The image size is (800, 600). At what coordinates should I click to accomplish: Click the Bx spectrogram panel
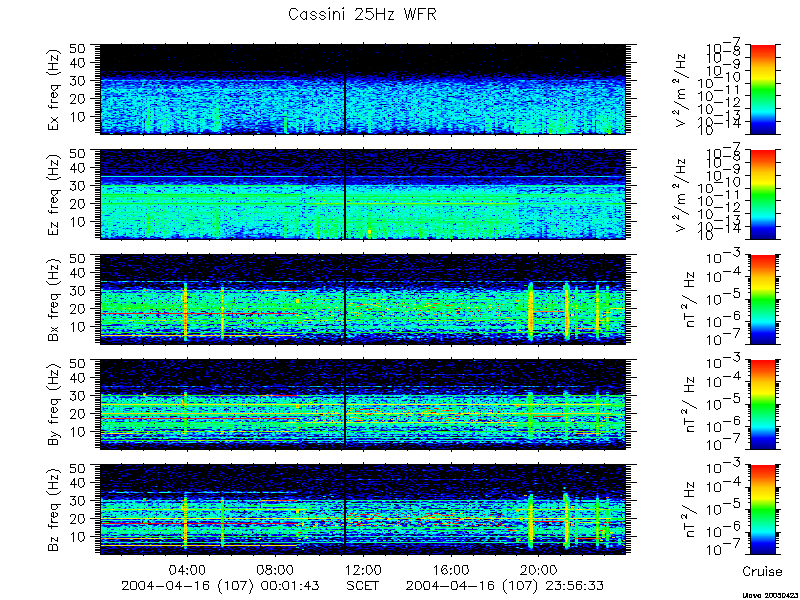[x=362, y=299]
